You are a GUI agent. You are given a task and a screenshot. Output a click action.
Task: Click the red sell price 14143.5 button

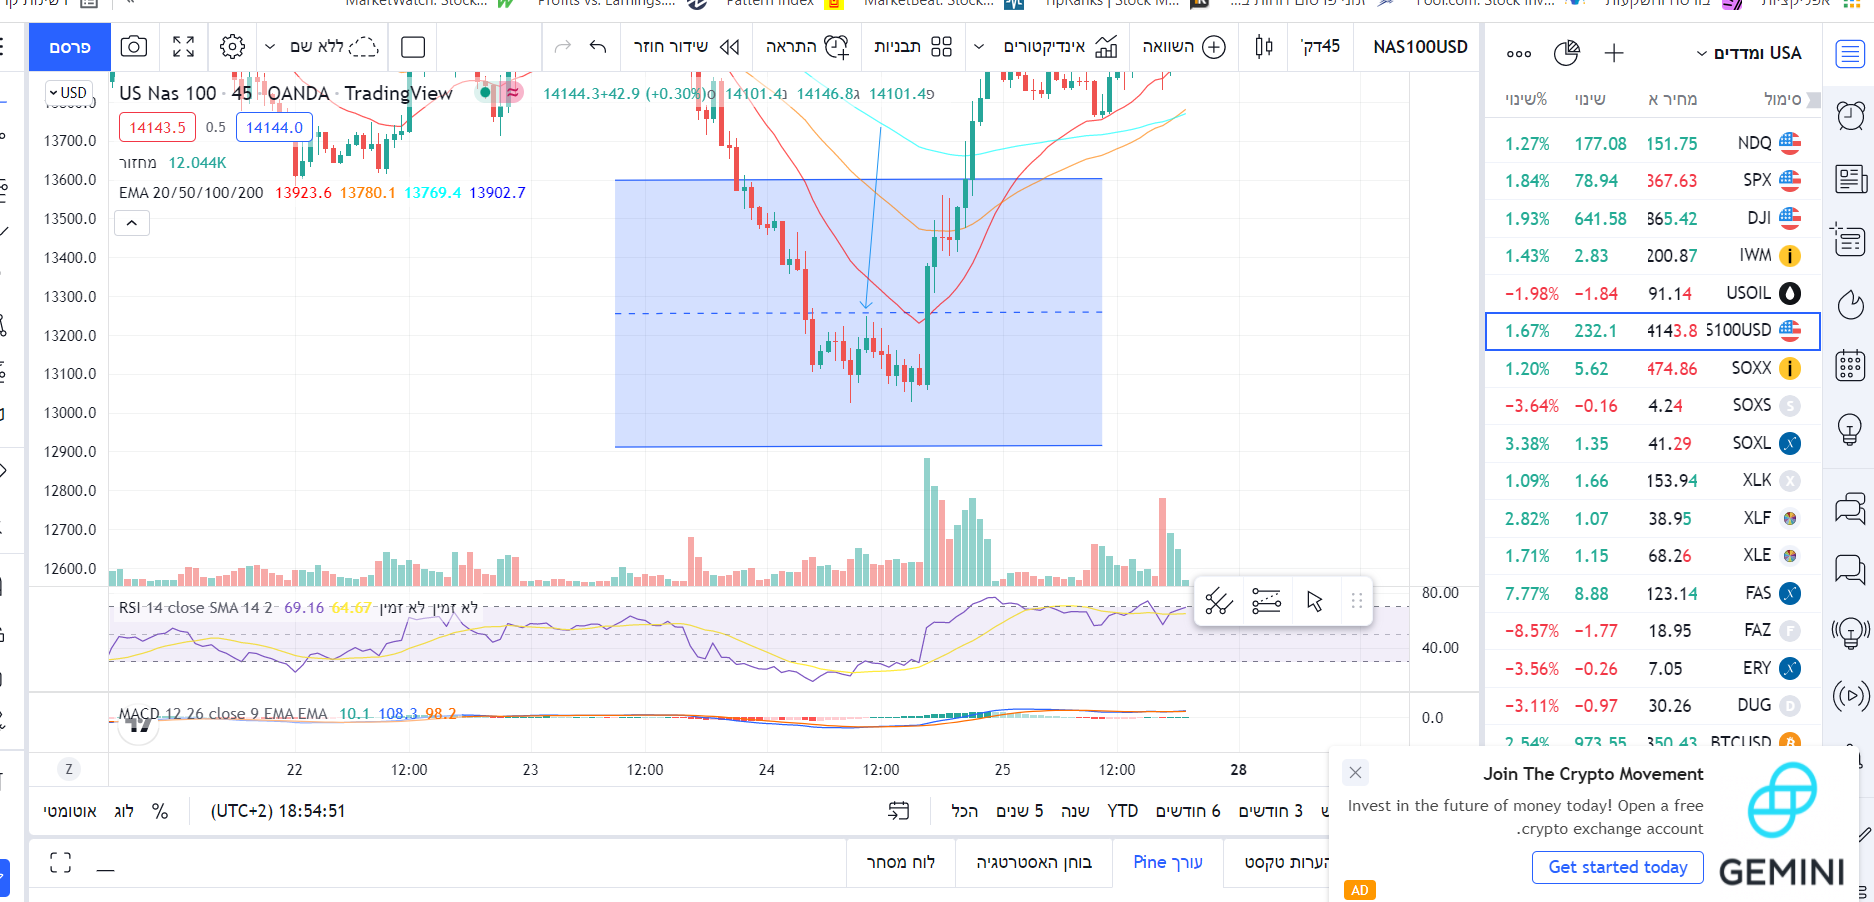click(158, 127)
